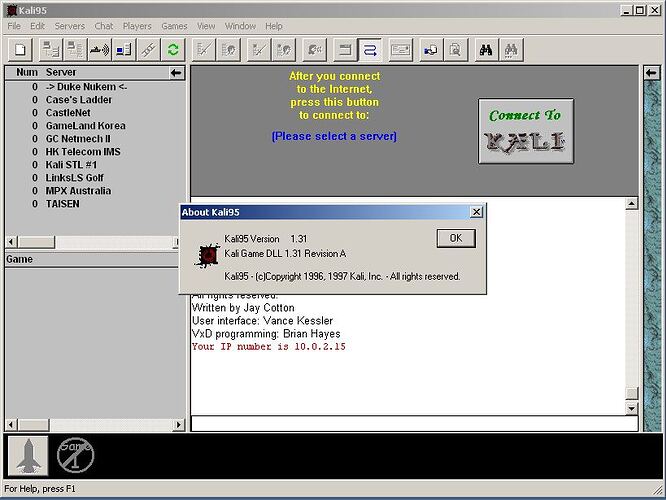Viewport: 666px width, 500px height.
Task: Click the Kali95 title bar application icon
Action: (x=11, y=10)
